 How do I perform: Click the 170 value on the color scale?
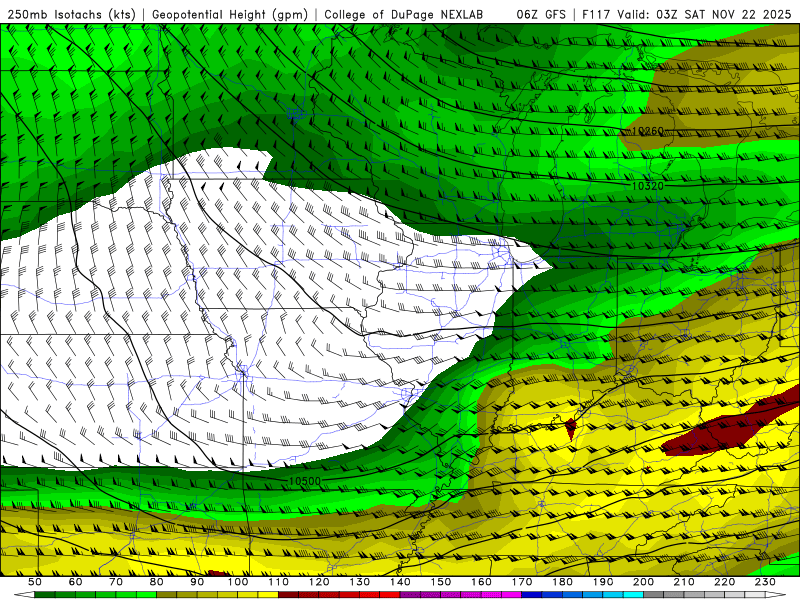[x=521, y=582]
